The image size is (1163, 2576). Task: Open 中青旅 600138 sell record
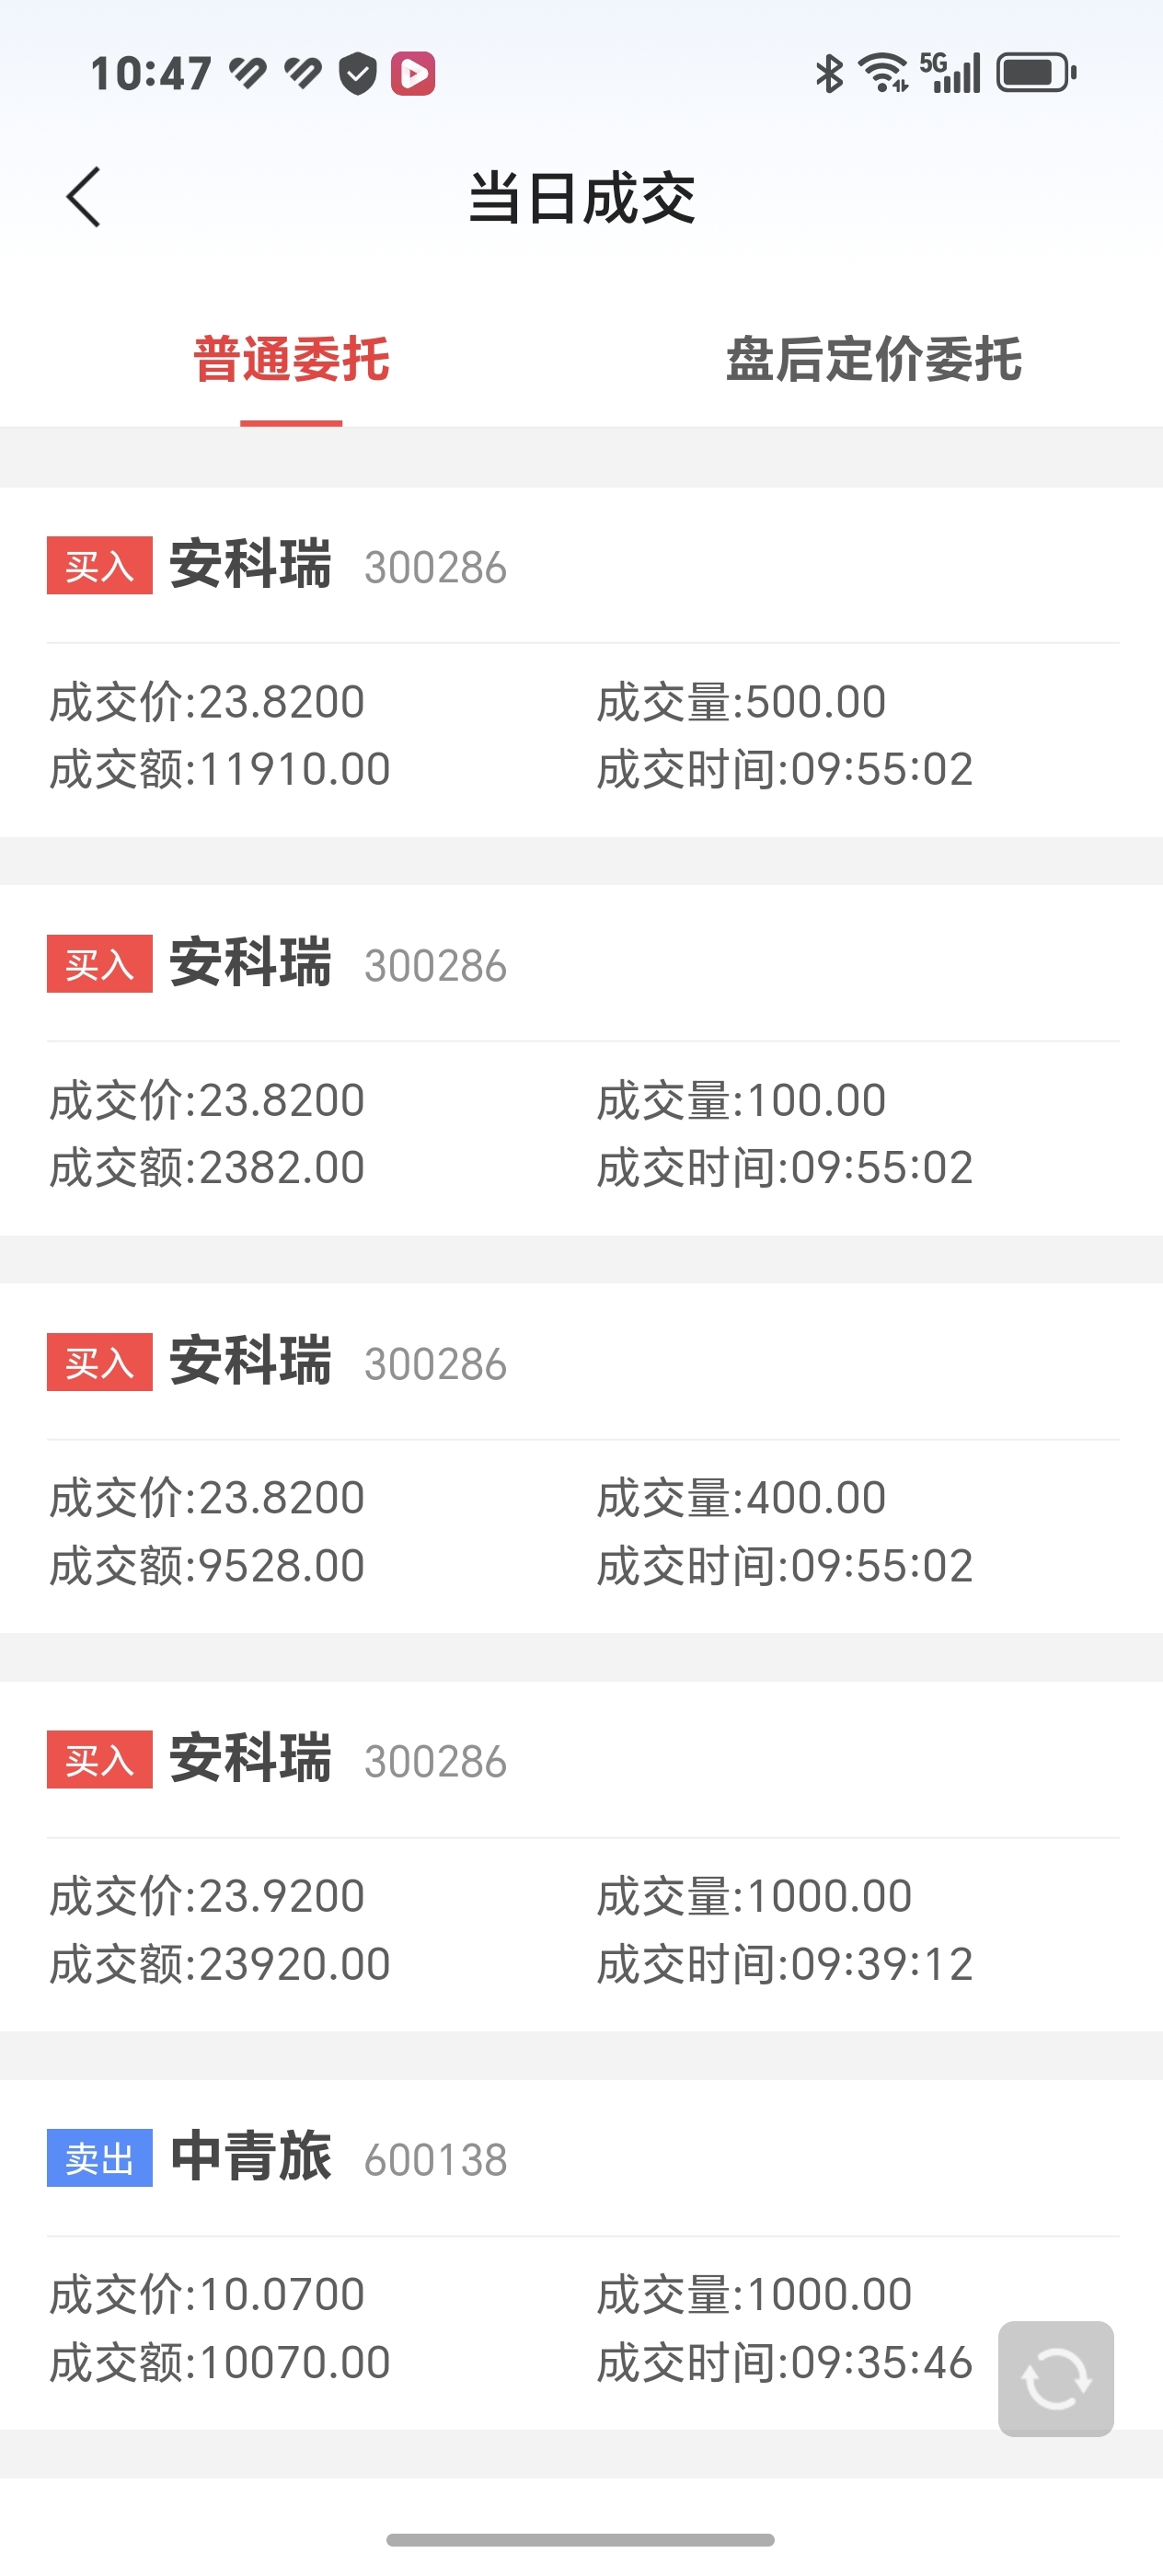coord(581,2254)
